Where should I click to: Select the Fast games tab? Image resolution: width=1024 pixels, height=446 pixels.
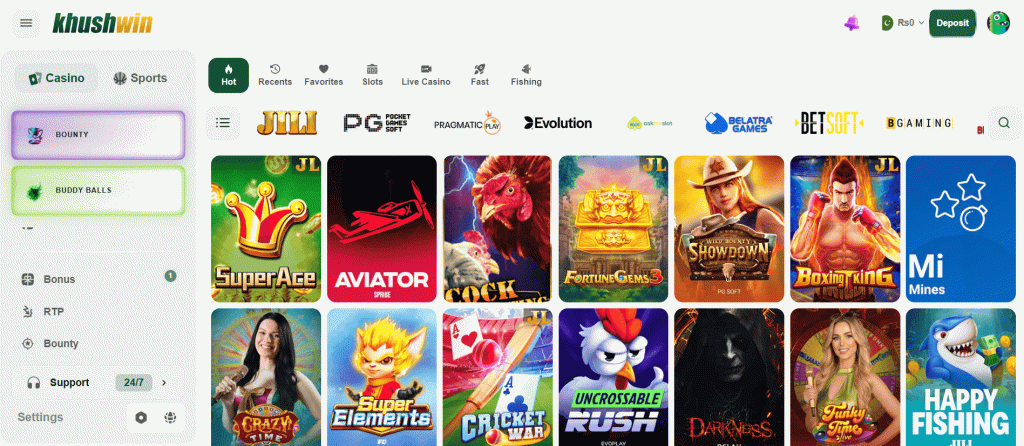[479, 76]
